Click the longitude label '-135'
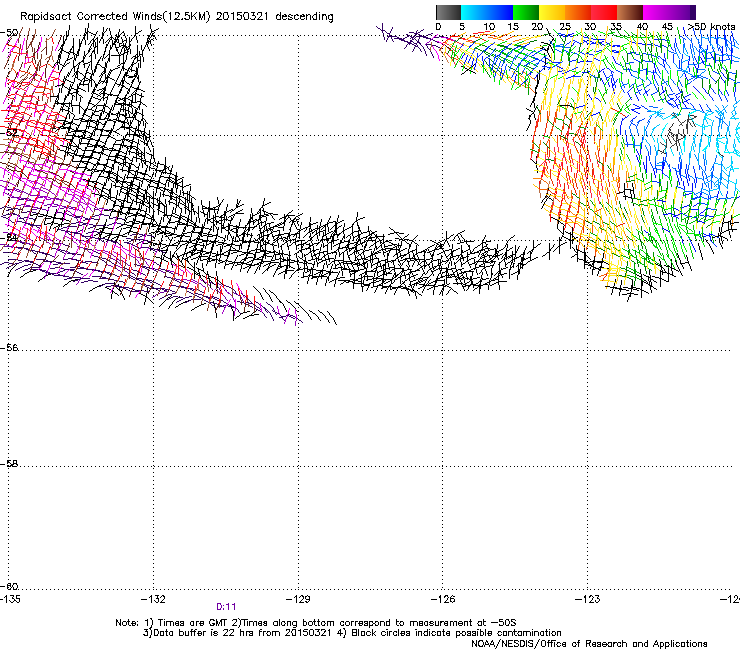 point(10,599)
